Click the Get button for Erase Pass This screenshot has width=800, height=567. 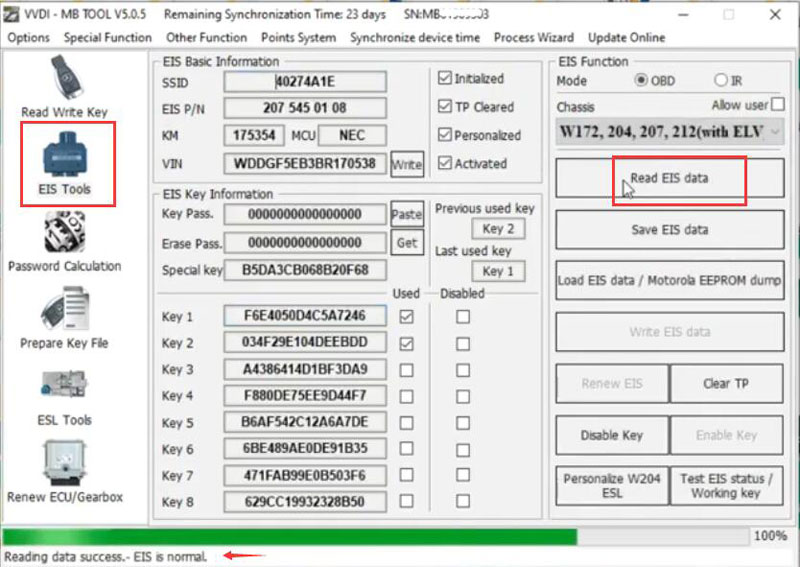coord(407,242)
